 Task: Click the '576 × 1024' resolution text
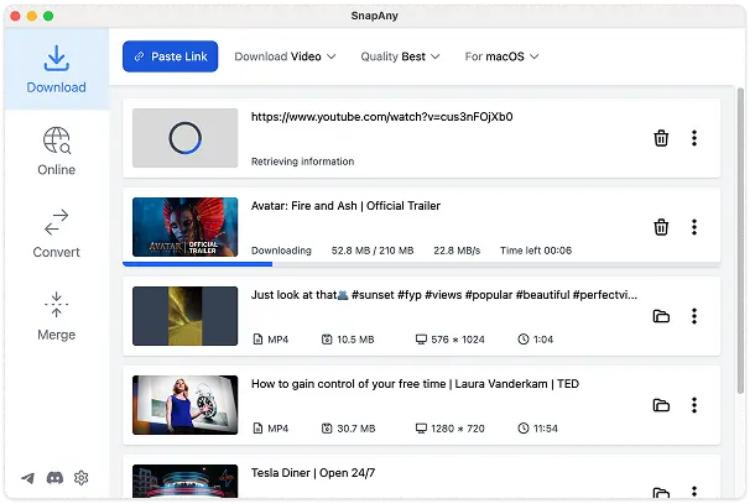click(458, 340)
